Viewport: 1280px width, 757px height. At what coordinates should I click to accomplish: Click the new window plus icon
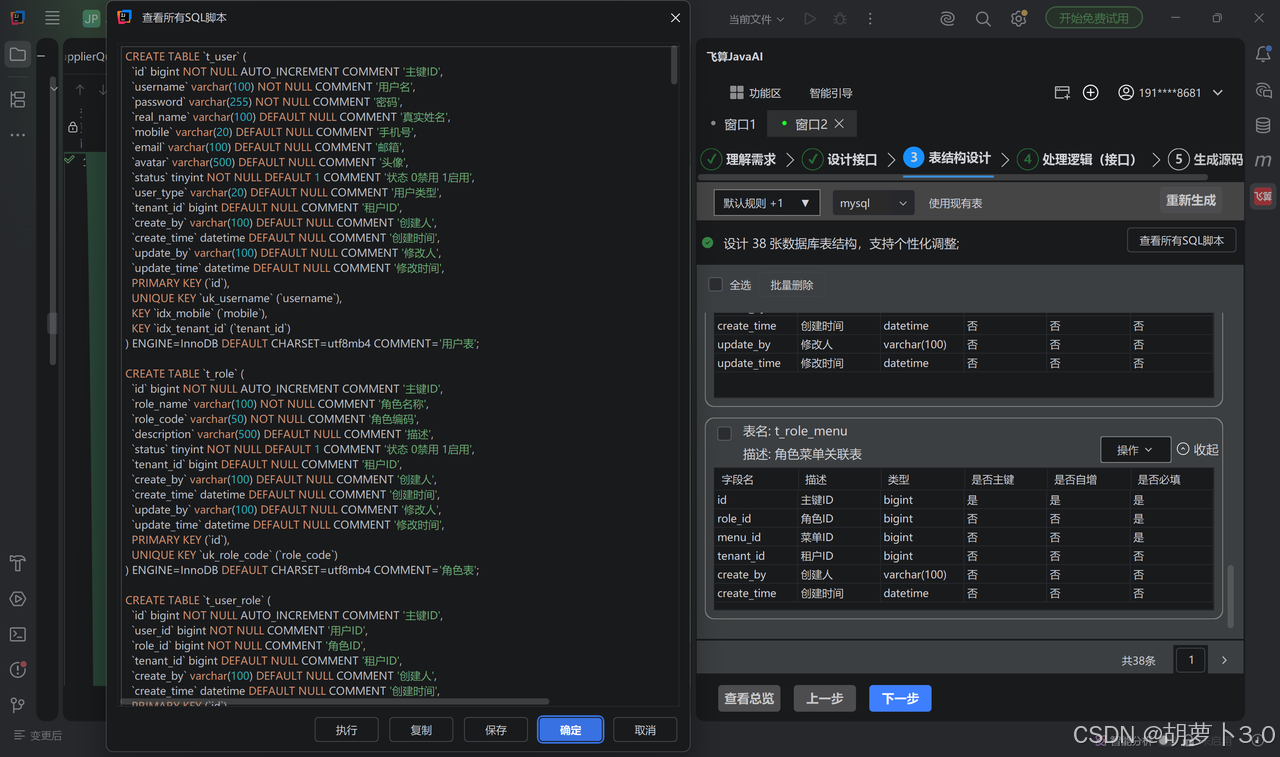[x=1091, y=92]
